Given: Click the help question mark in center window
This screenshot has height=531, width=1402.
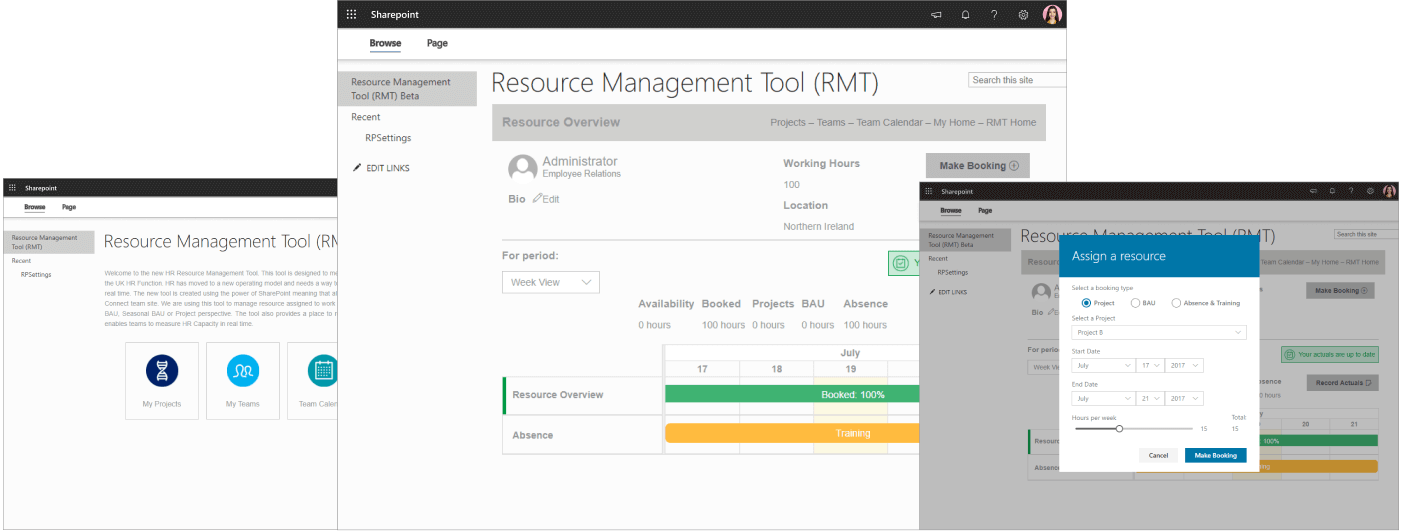Looking at the screenshot, I should [994, 15].
